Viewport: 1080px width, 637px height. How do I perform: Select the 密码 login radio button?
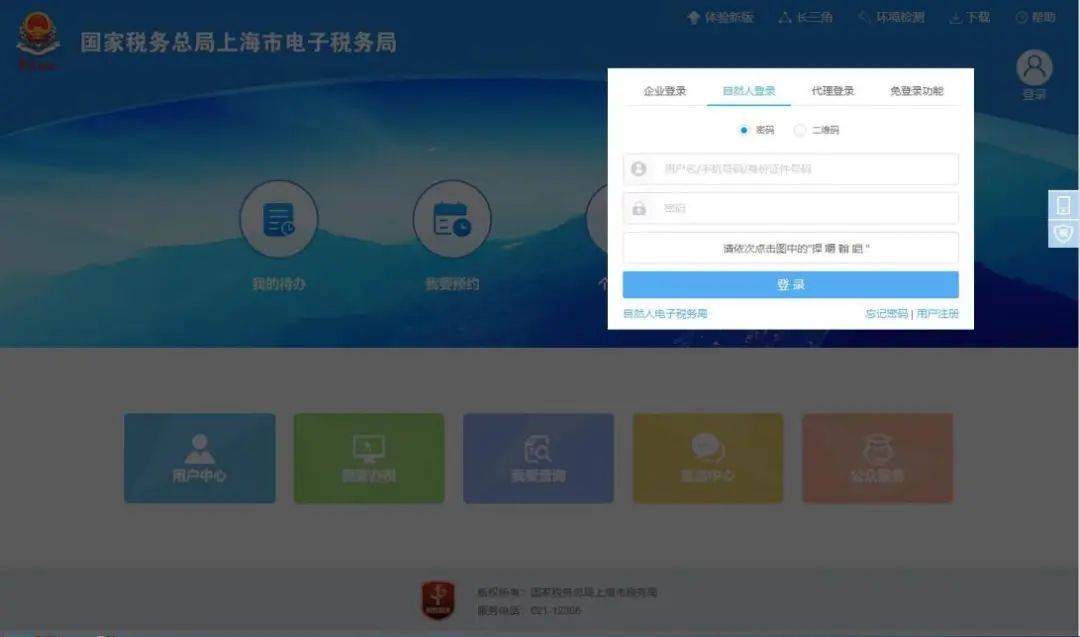(743, 130)
